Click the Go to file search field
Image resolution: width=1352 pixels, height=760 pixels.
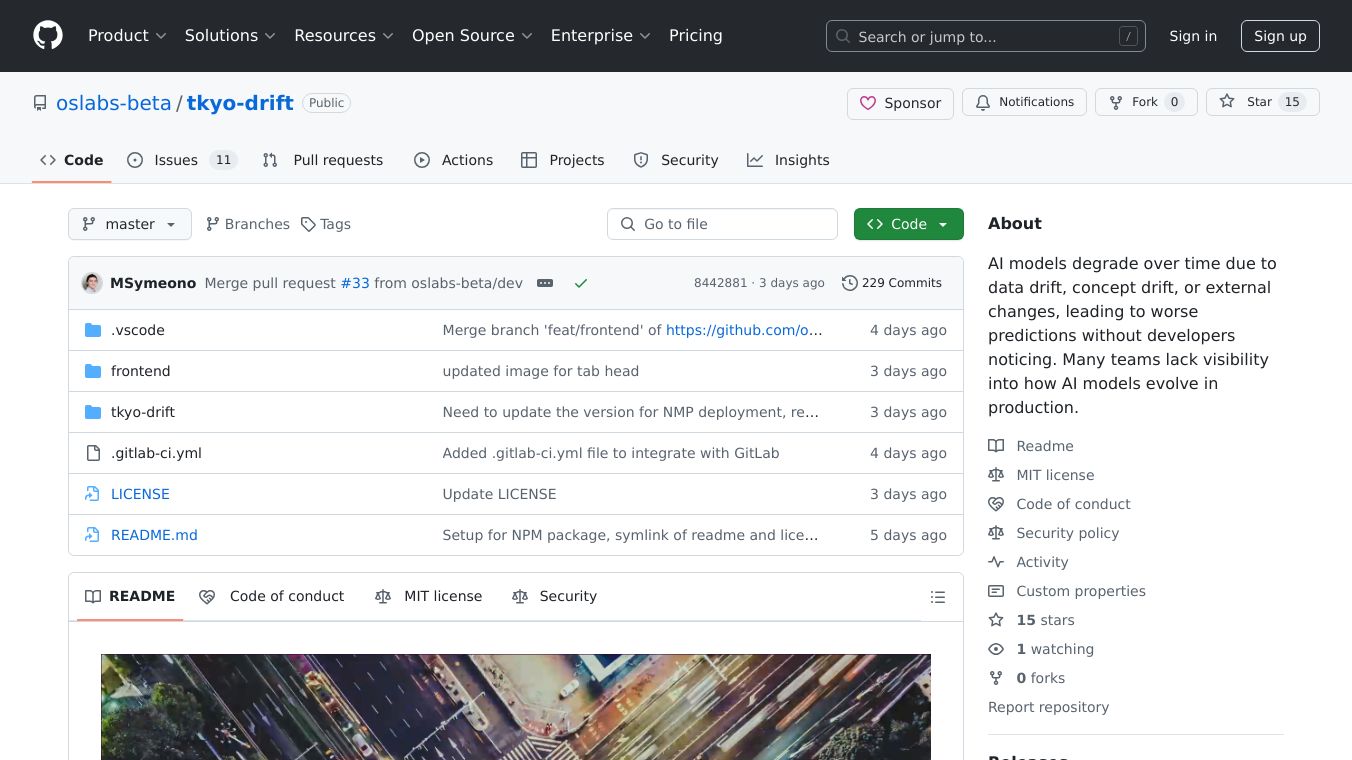pyautogui.click(x=722, y=224)
